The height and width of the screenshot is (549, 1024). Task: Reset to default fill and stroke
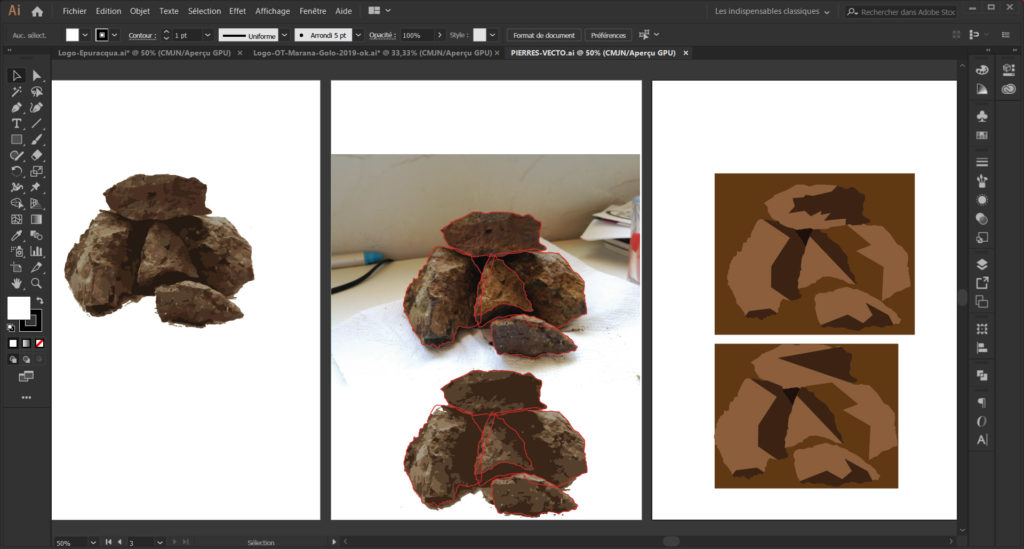[x=11, y=326]
